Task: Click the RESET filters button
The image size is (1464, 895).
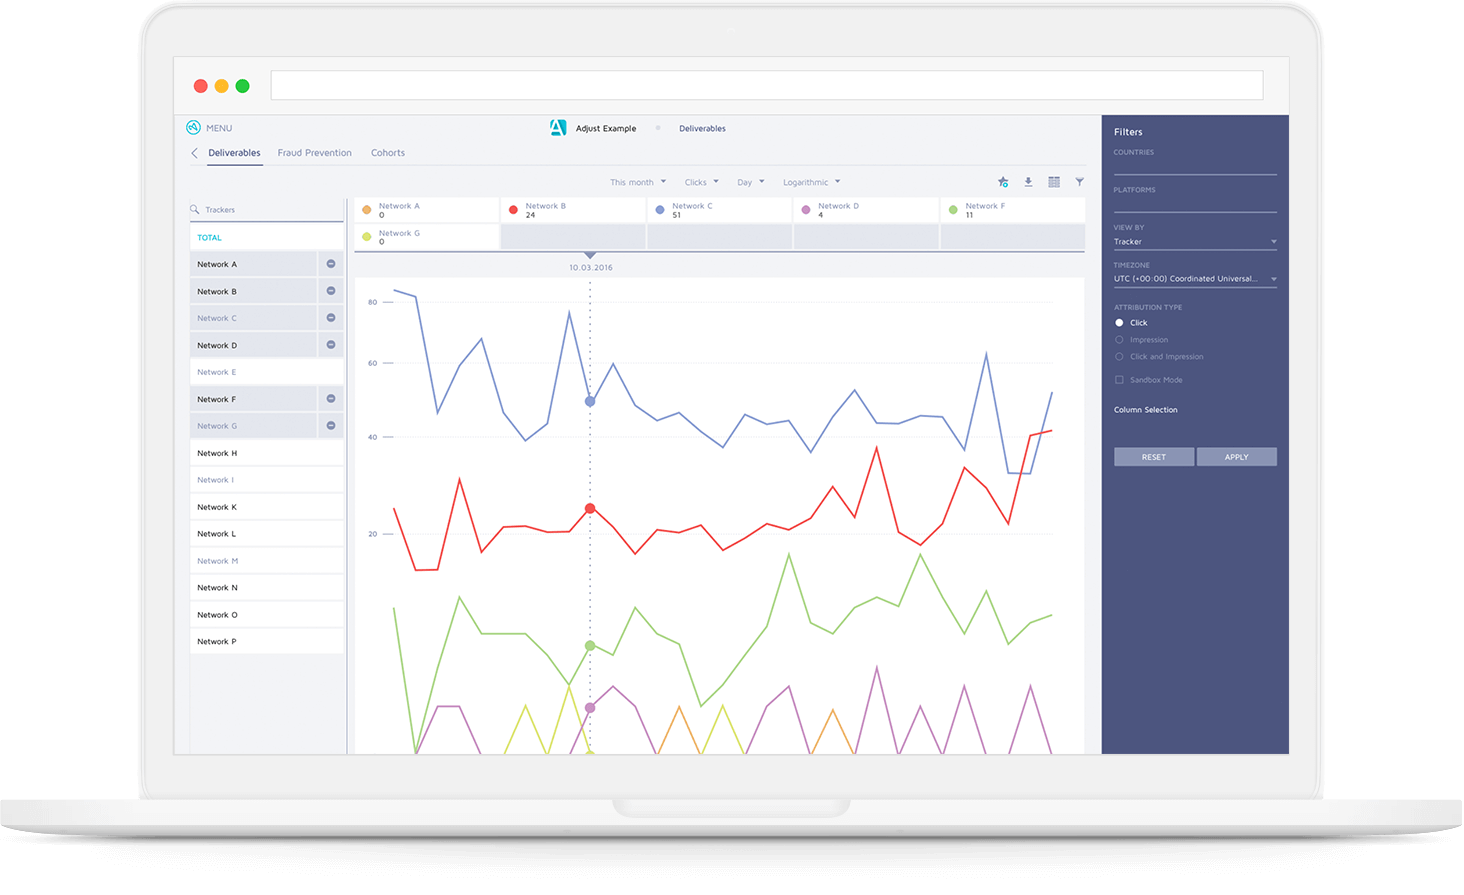Action: tap(1154, 457)
